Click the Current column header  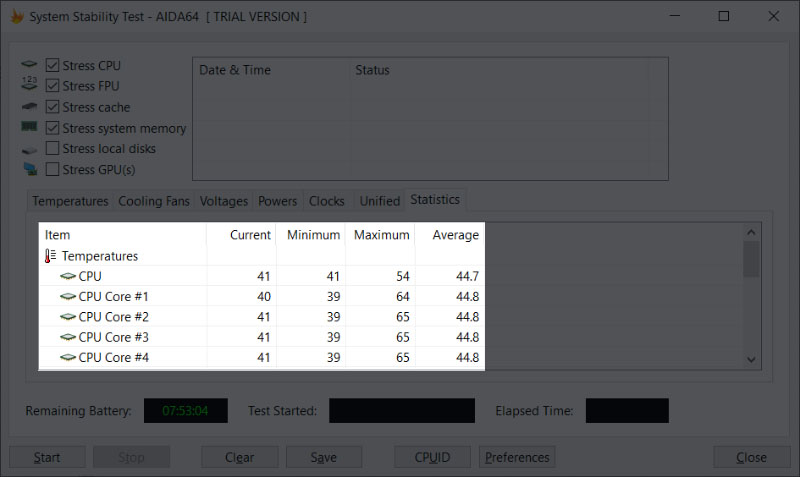[x=241, y=235]
